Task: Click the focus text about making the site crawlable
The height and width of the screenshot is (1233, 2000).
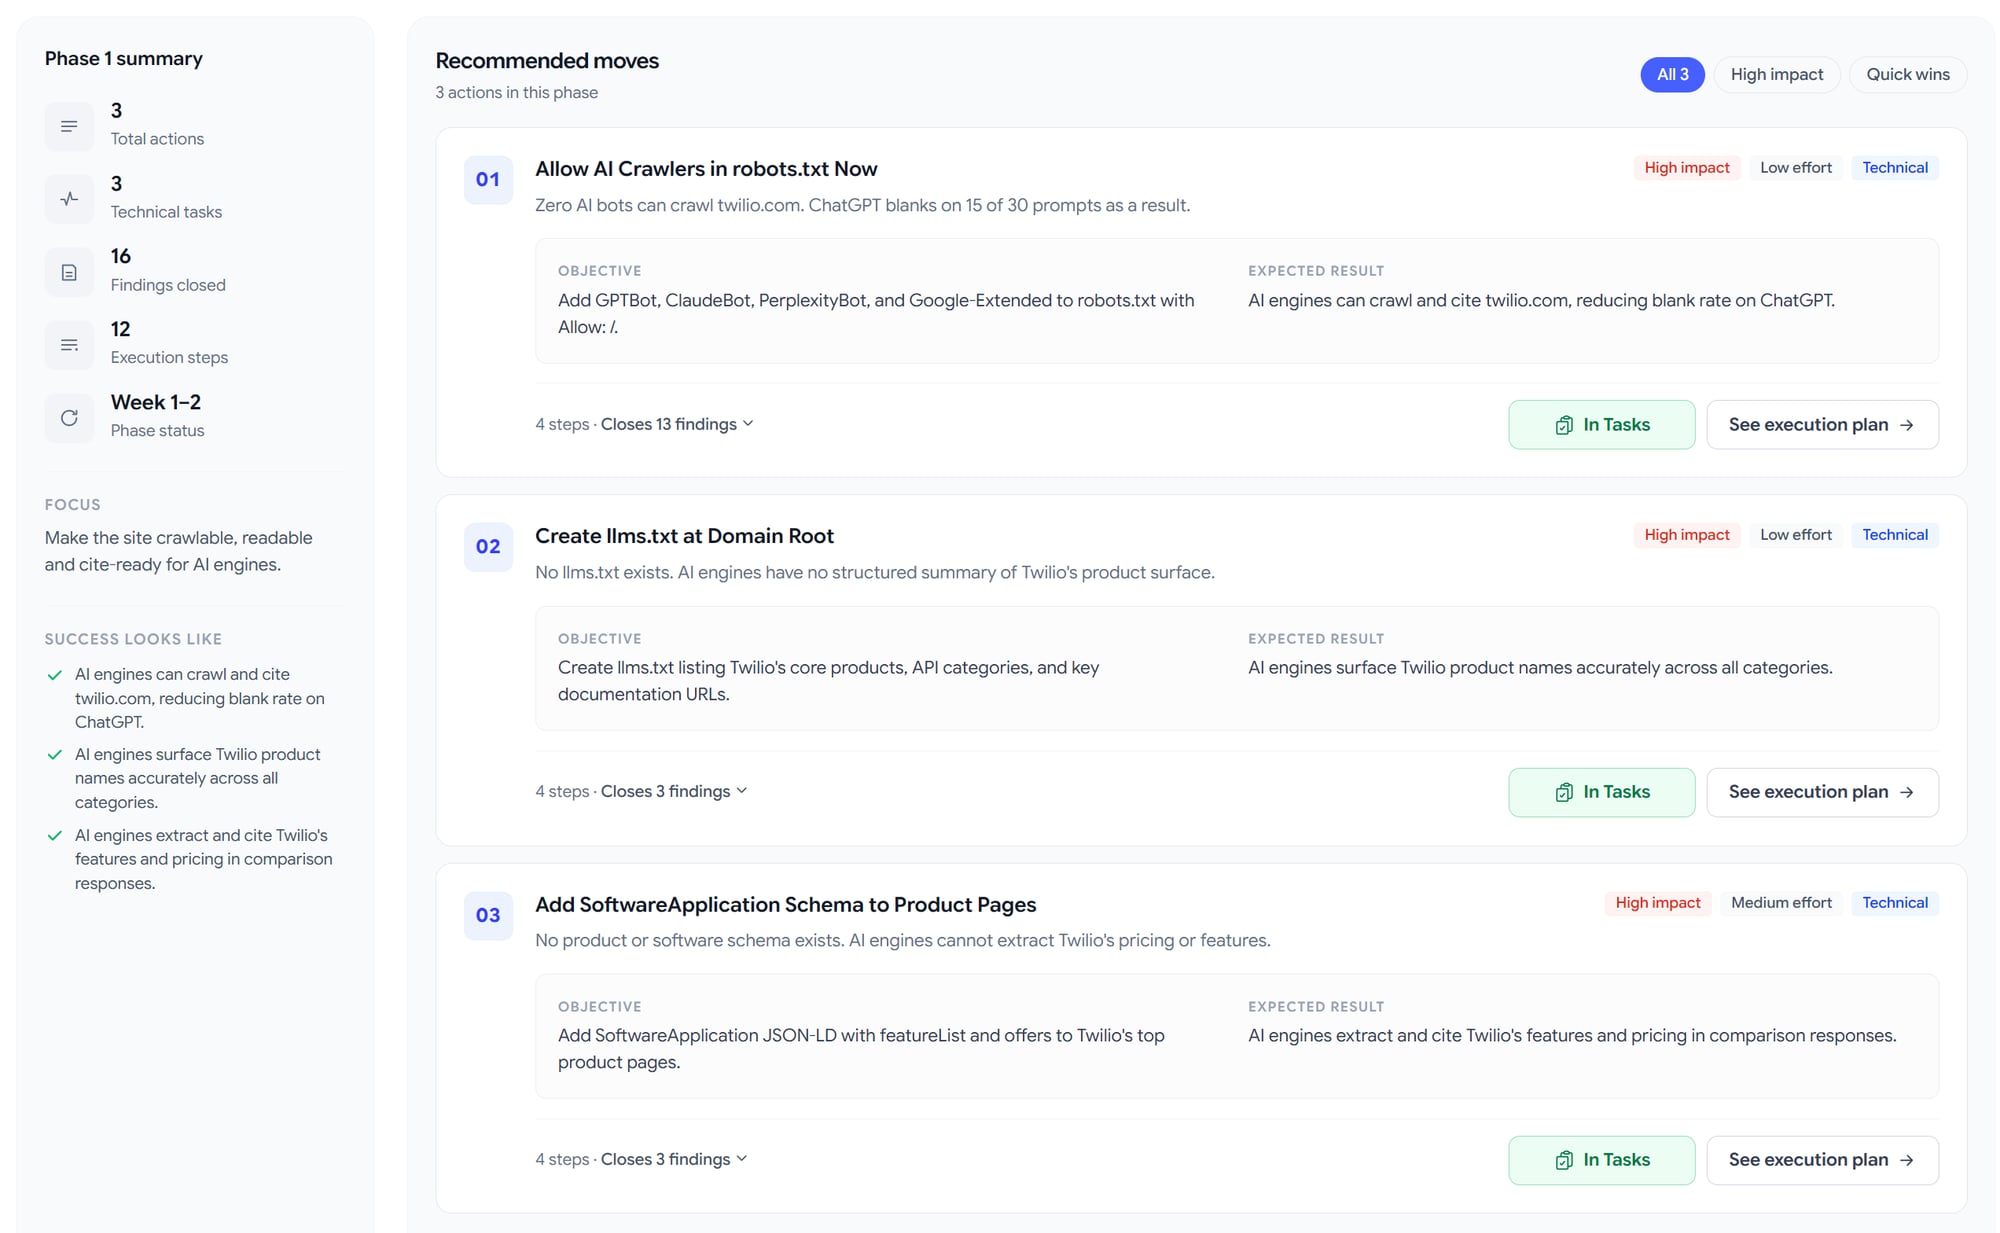Action: (179, 551)
